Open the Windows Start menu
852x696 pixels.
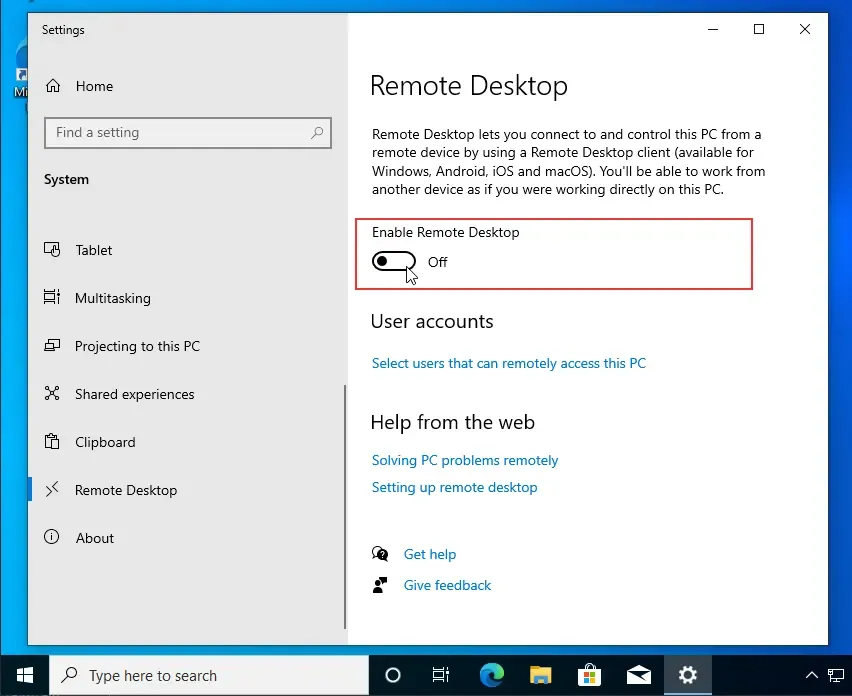pyautogui.click(x=24, y=675)
